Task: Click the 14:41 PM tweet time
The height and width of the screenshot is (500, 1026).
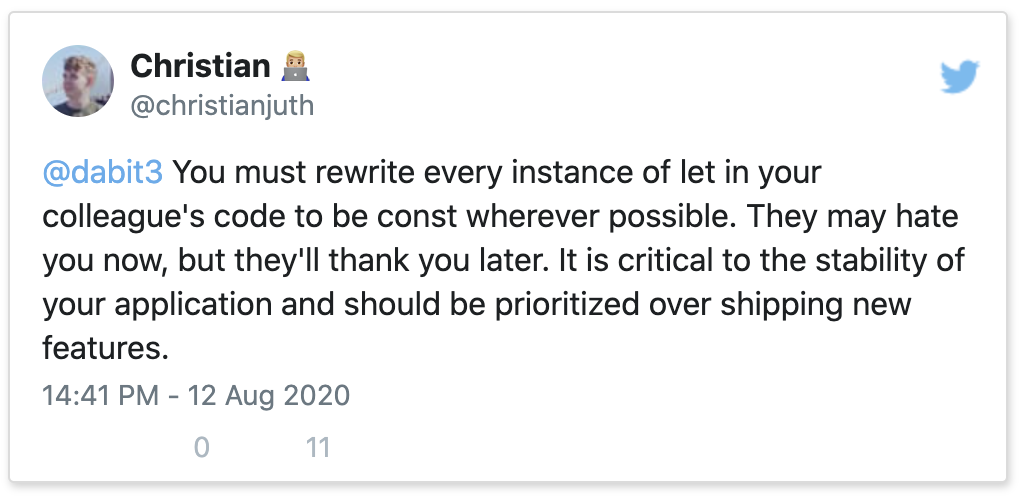Action: [101, 395]
